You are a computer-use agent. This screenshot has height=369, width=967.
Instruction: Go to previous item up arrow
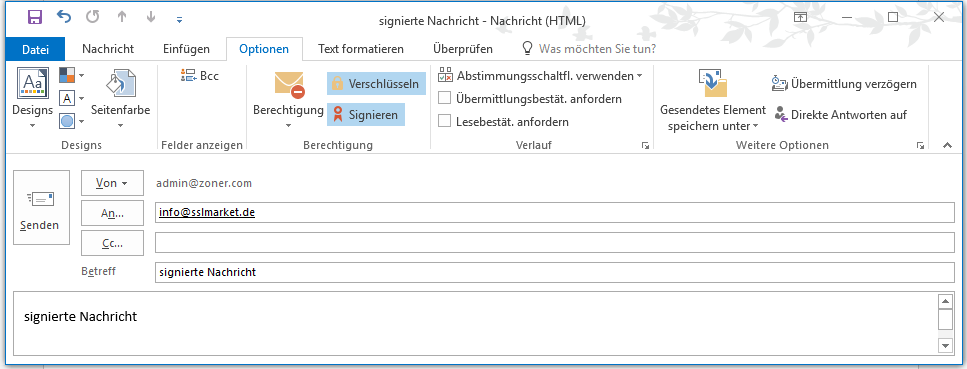[122, 18]
